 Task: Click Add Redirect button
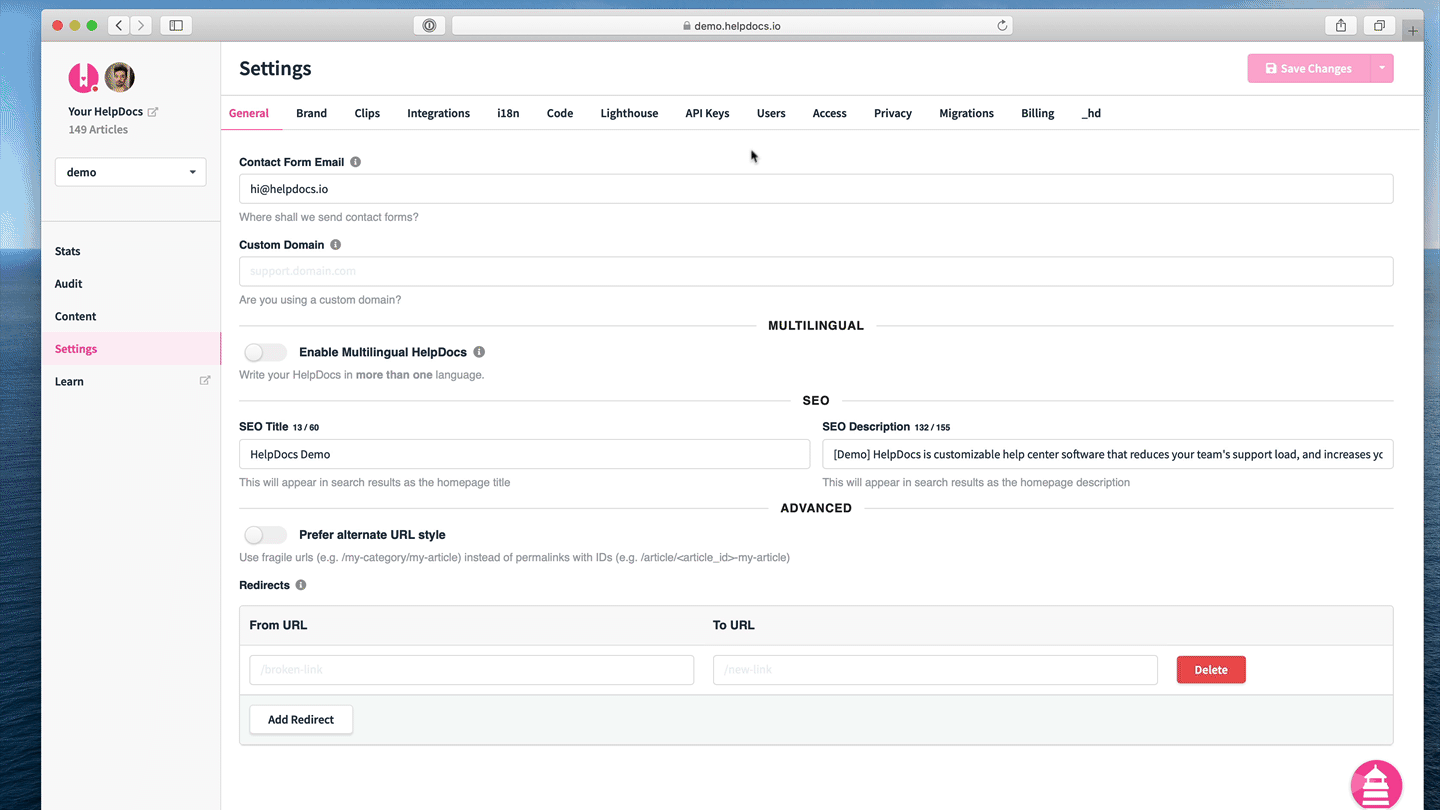[x=301, y=719]
